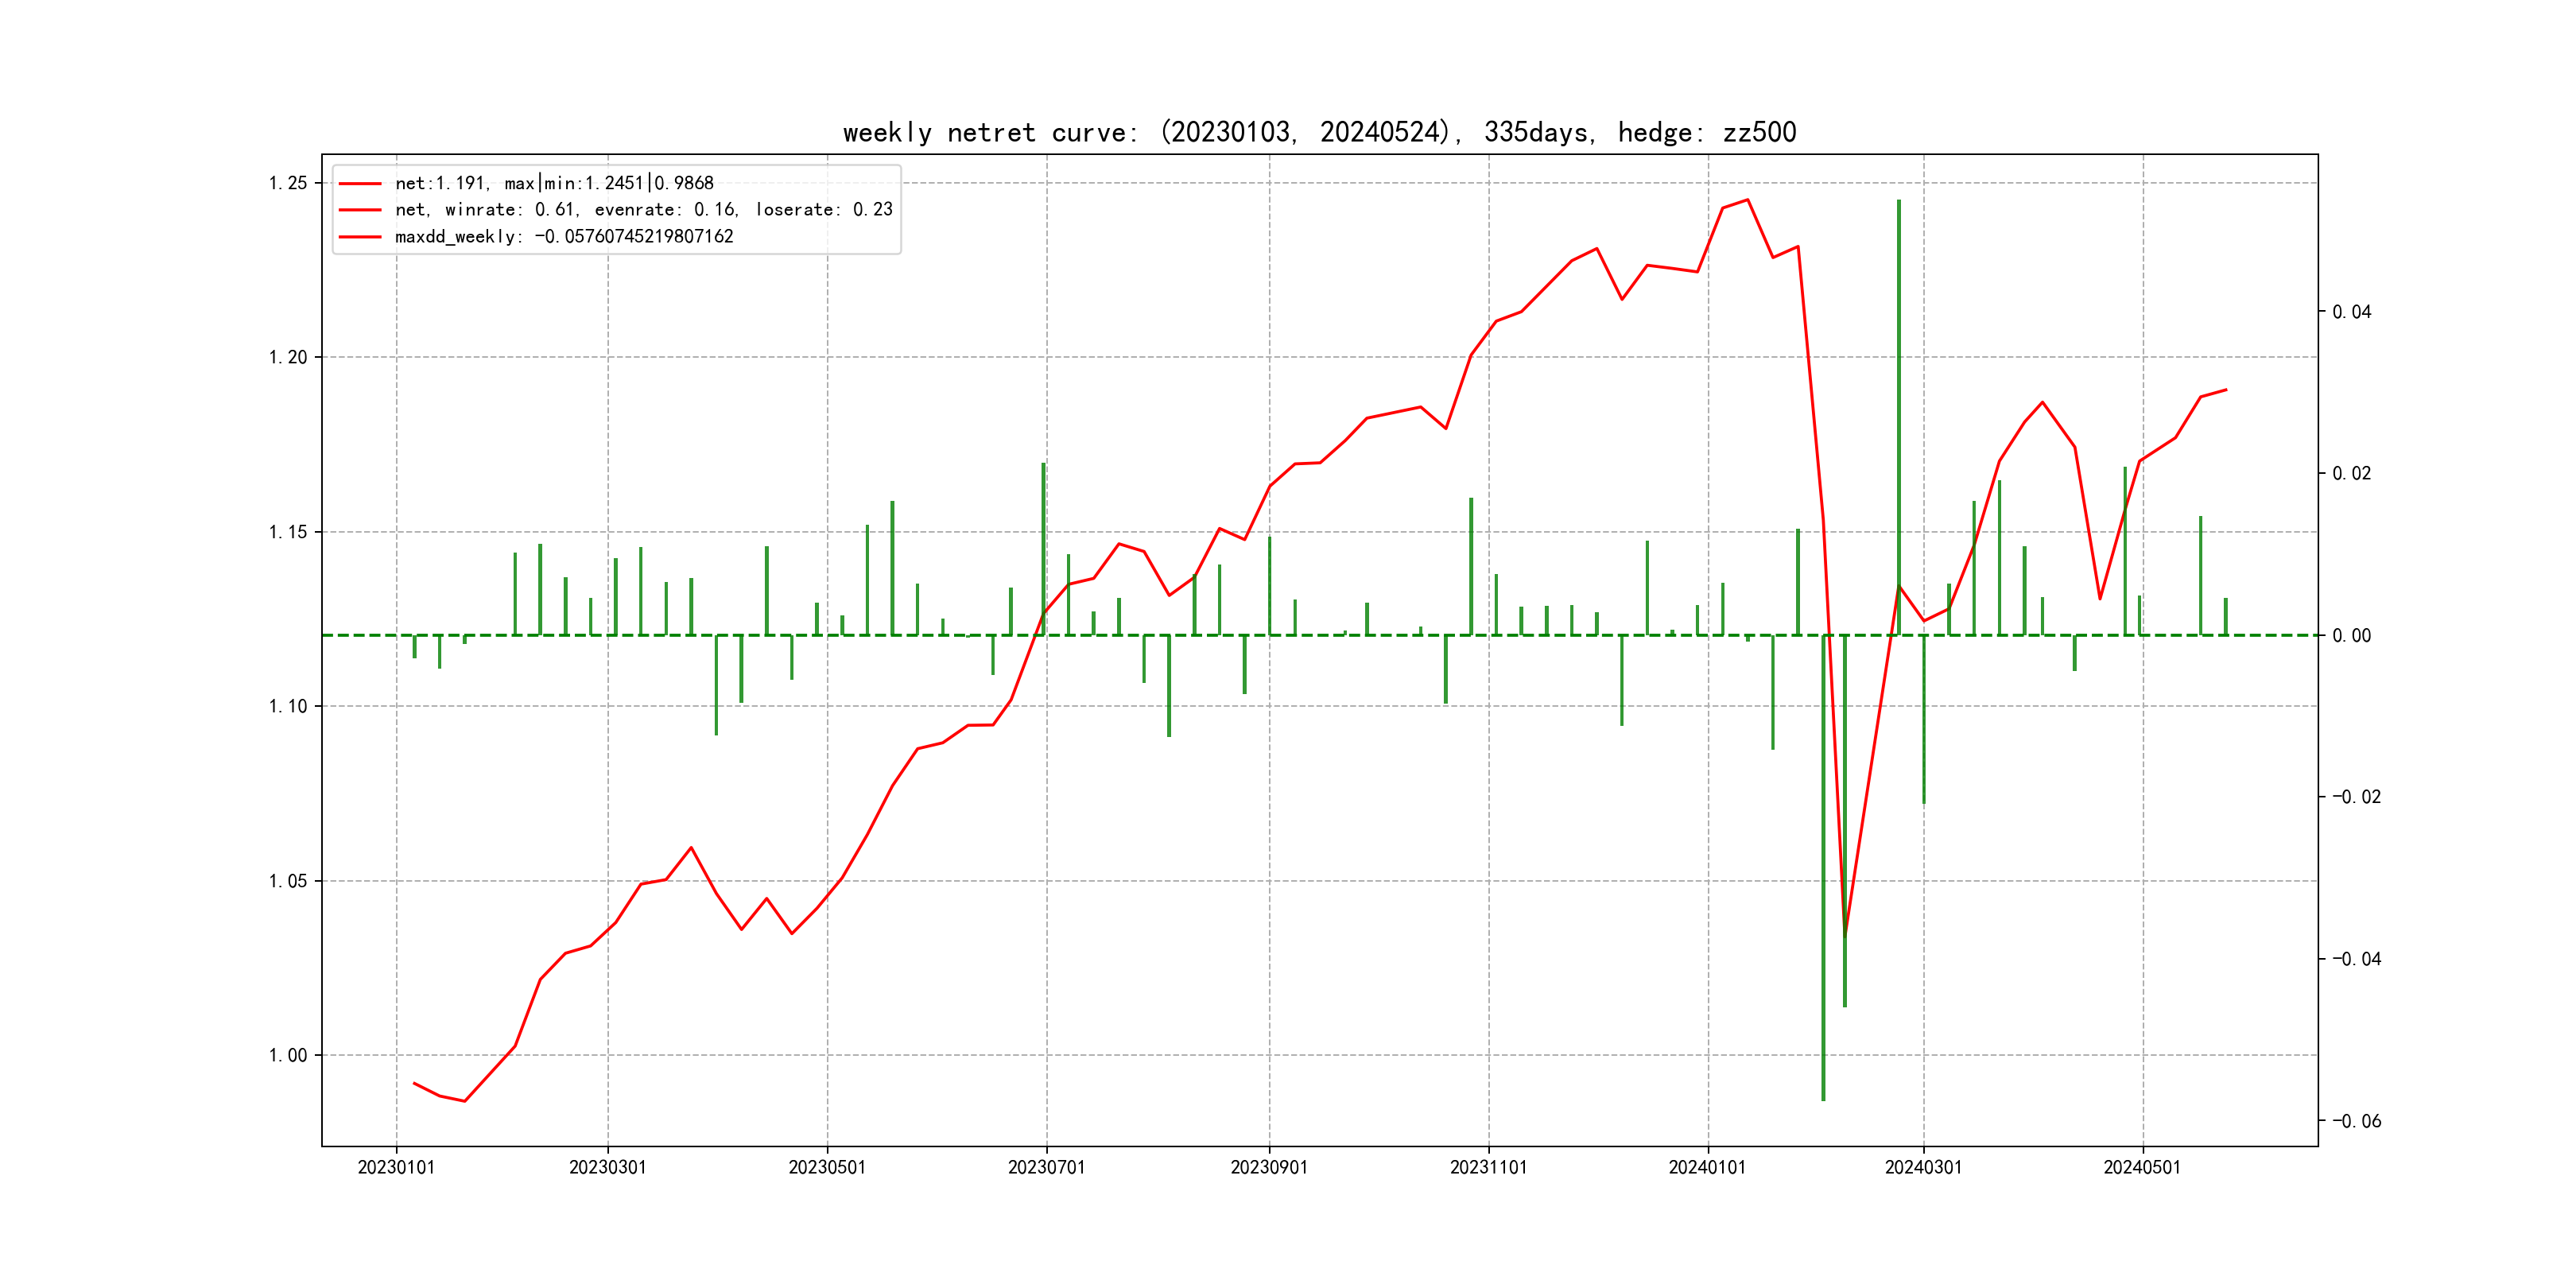Image resolution: width=2576 pixels, height=1288 pixels.
Task: Click right y-axis label 0.00
Action: coord(2352,636)
